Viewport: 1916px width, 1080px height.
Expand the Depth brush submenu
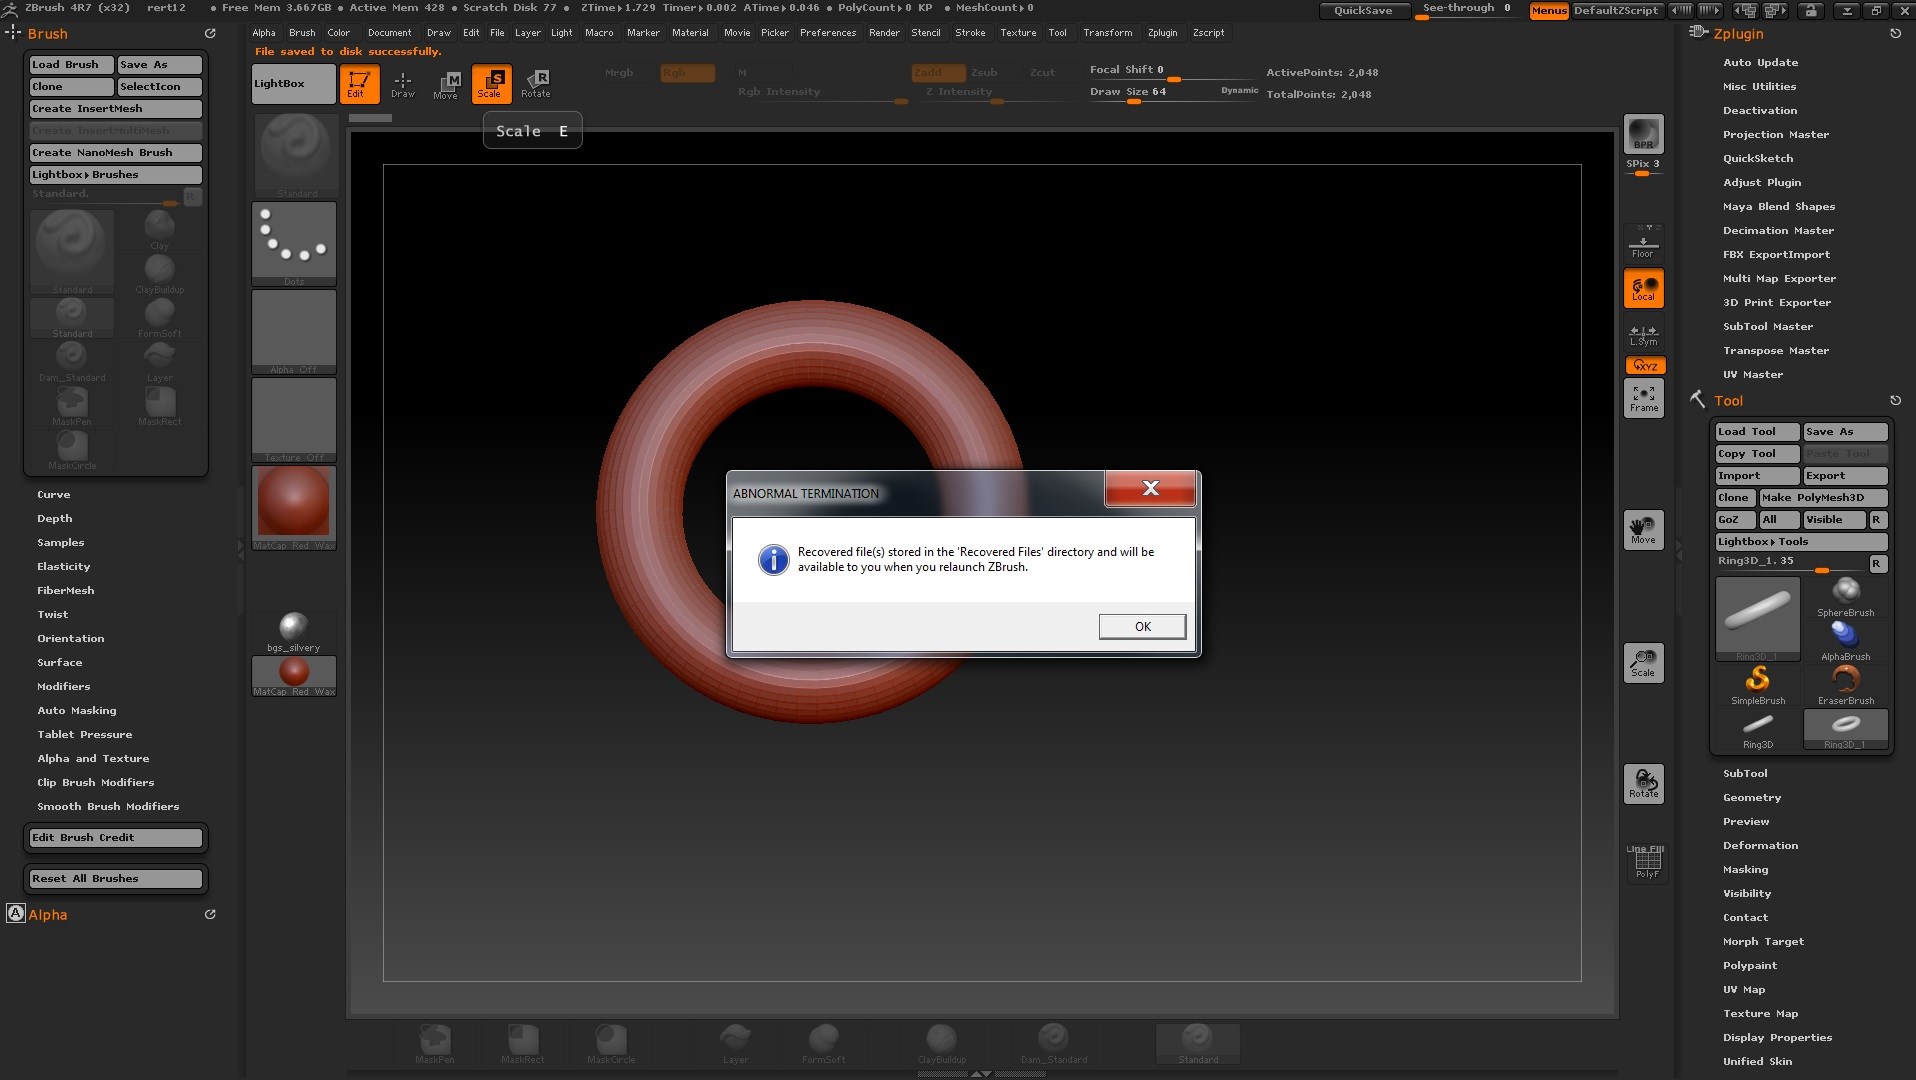[55, 519]
